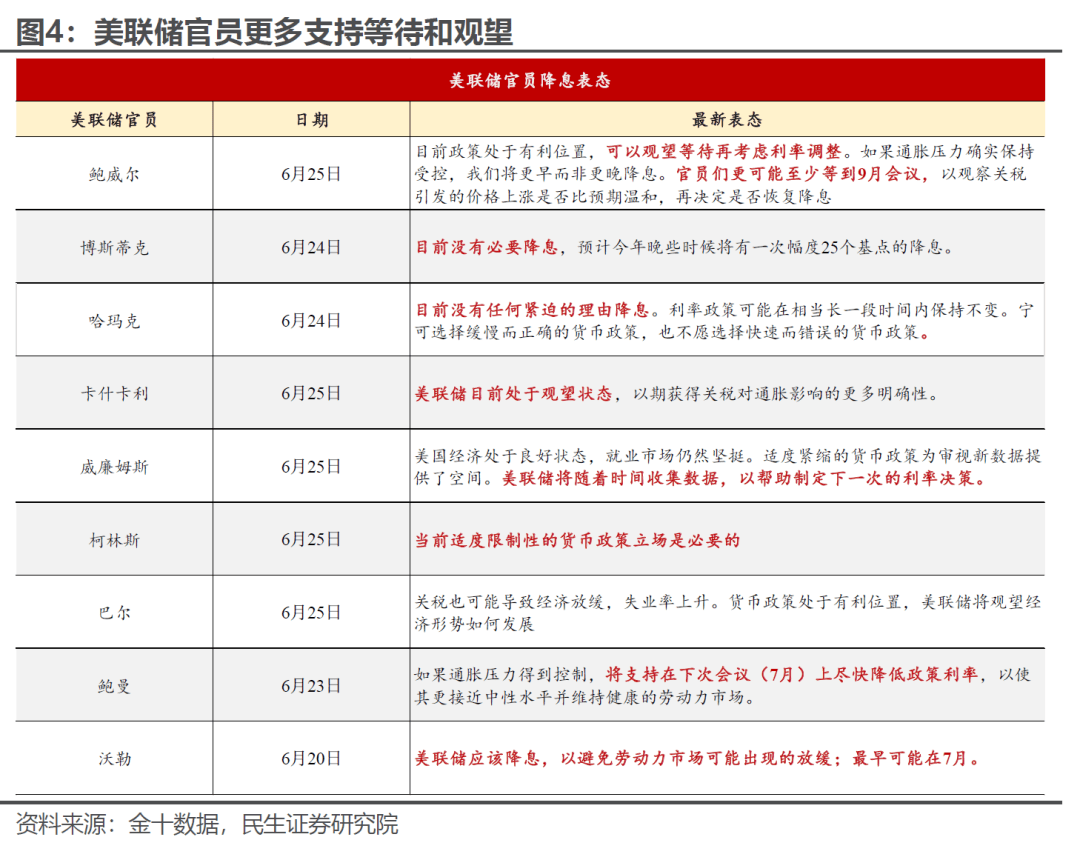This screenshot has height=857, width=1080.
Task: Click the red banner 美联储官员降息表态
Action: pyautogui.click(x=530, y=81)
